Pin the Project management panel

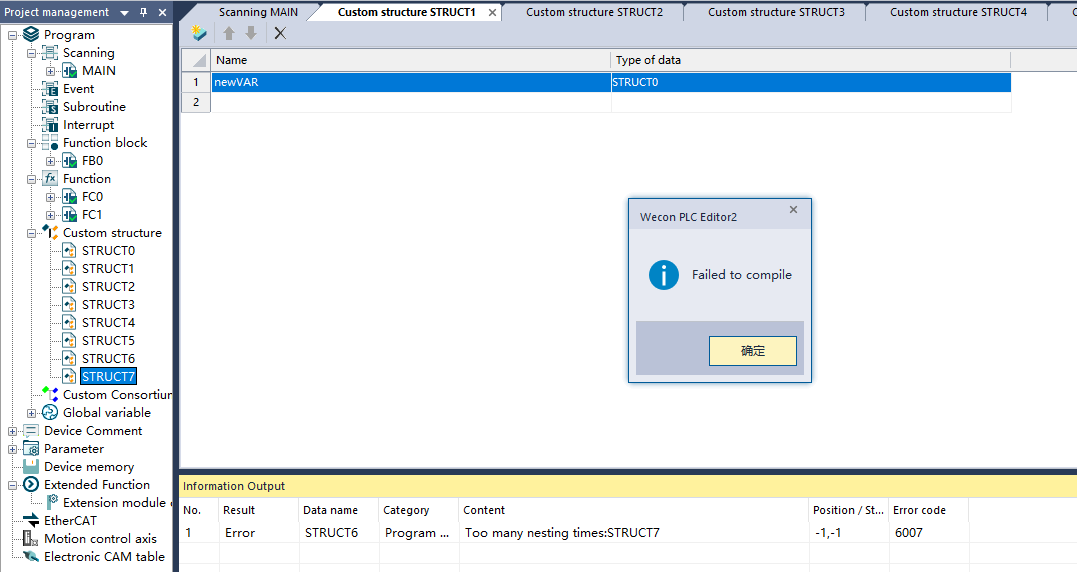143,12
